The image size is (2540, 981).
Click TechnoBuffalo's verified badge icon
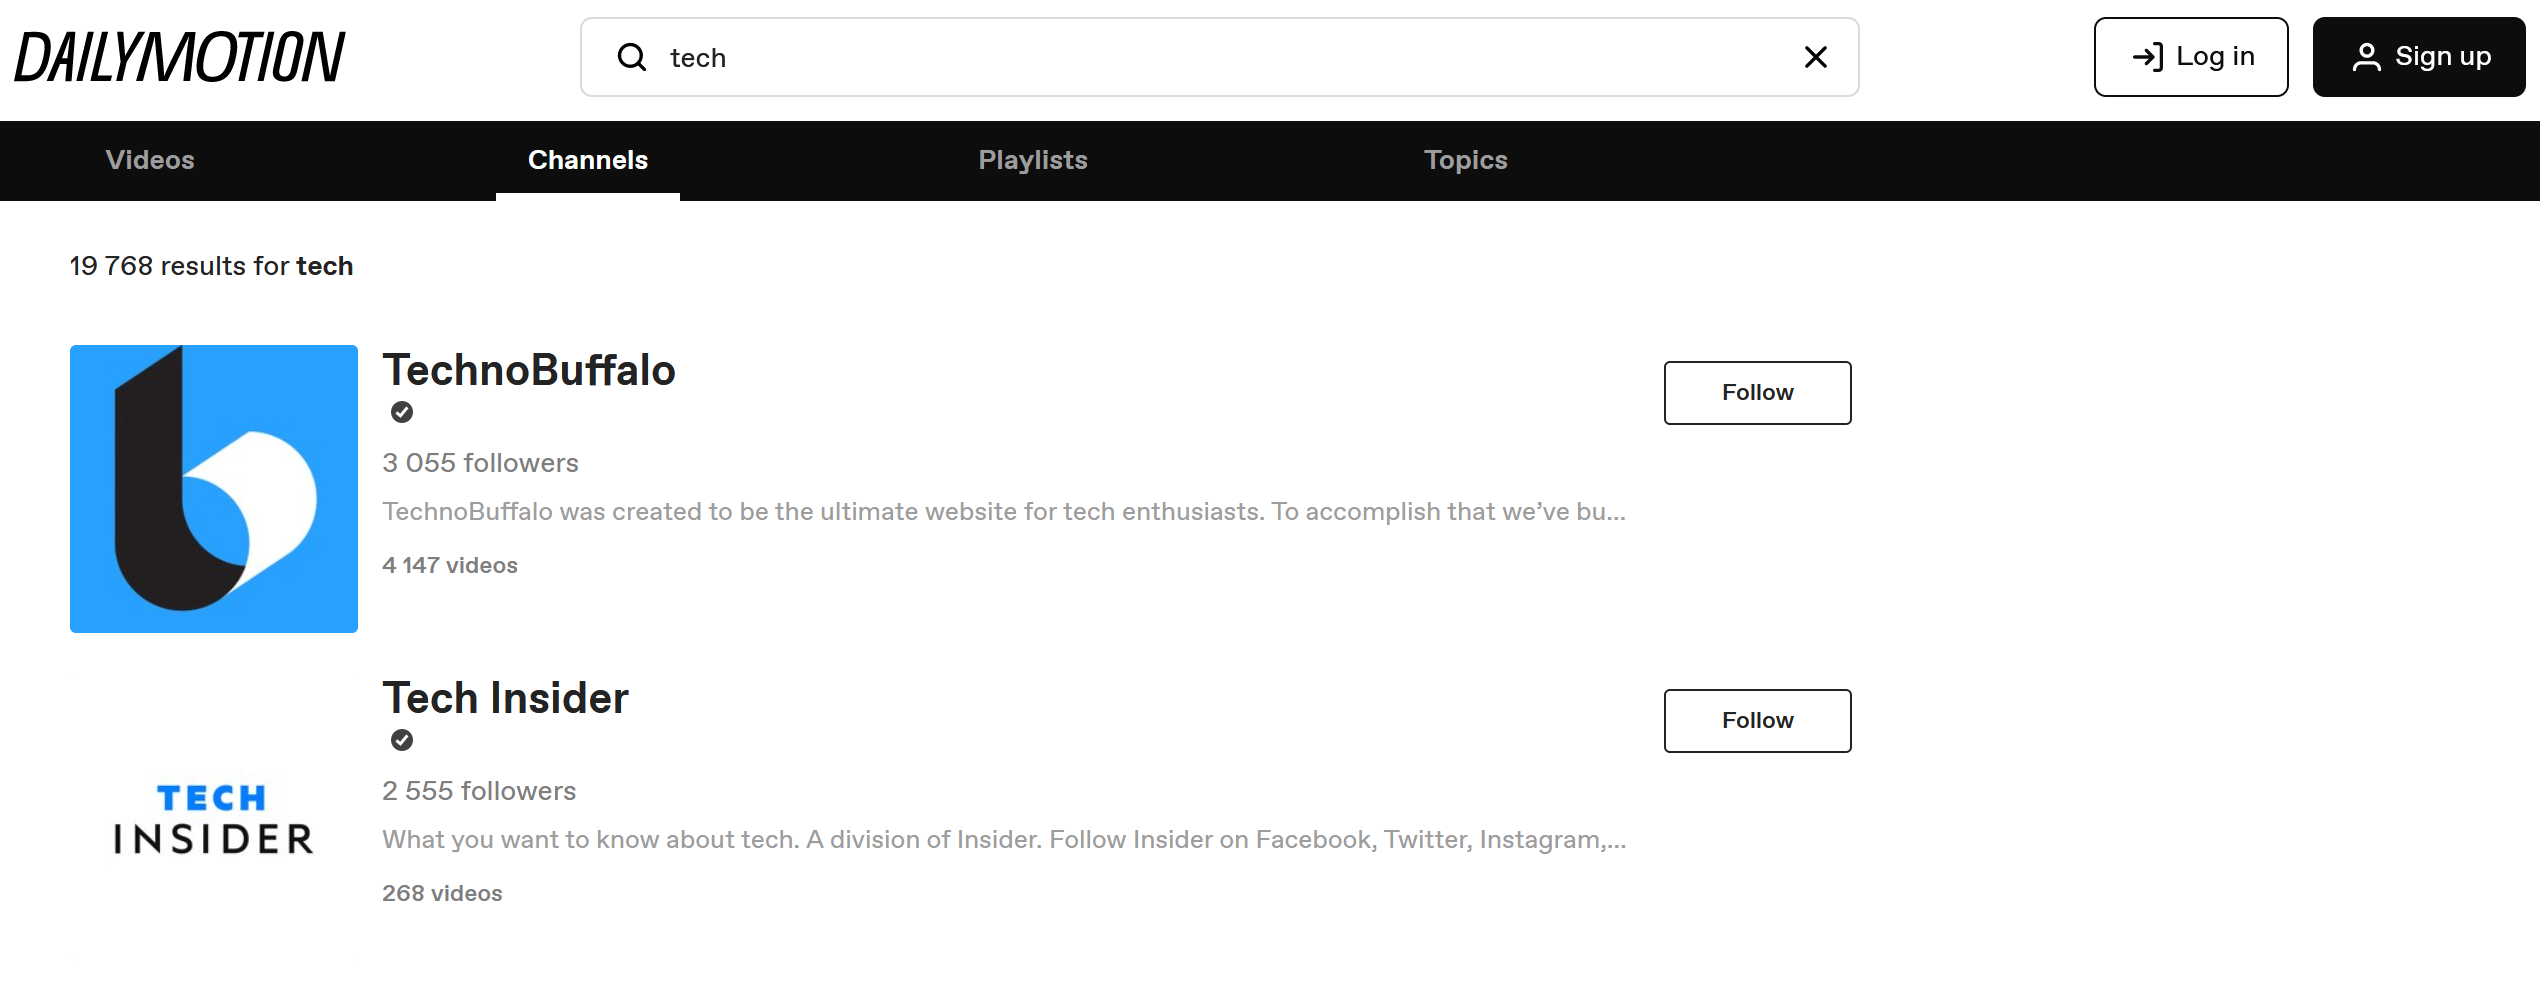pyautogui.click(x=402, y=412)
